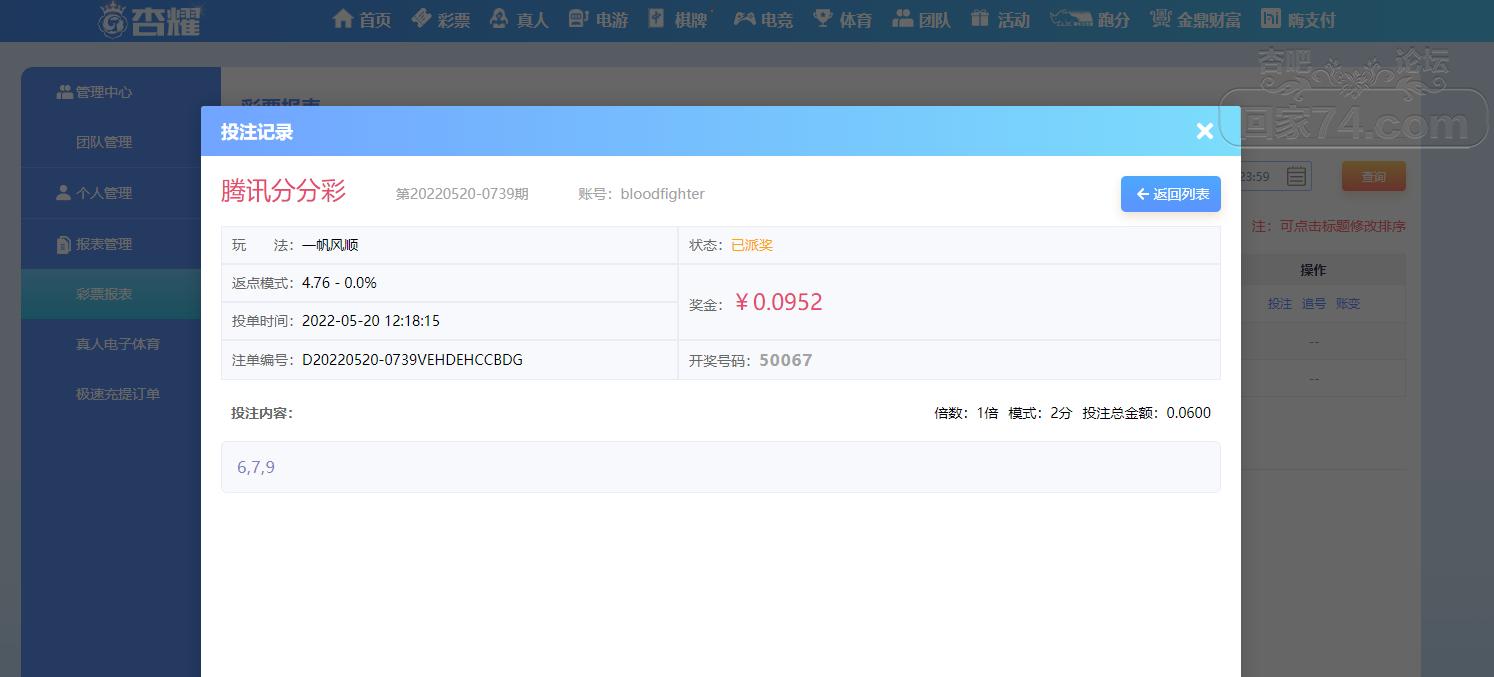Click the 腾讯分分彩 game title
The height and width of the screenshot is (677, 1494).
pos(283,191)
